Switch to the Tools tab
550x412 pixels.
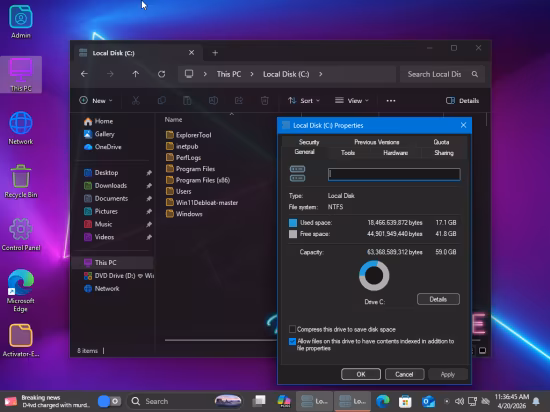coord(348,153)
